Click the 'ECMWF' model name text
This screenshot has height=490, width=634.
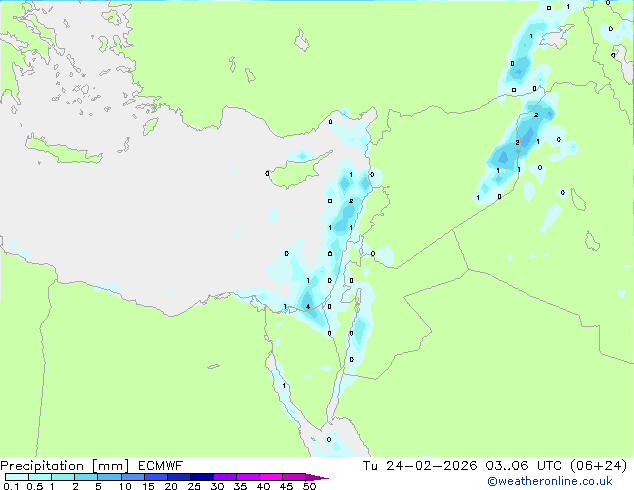[160, 466]
